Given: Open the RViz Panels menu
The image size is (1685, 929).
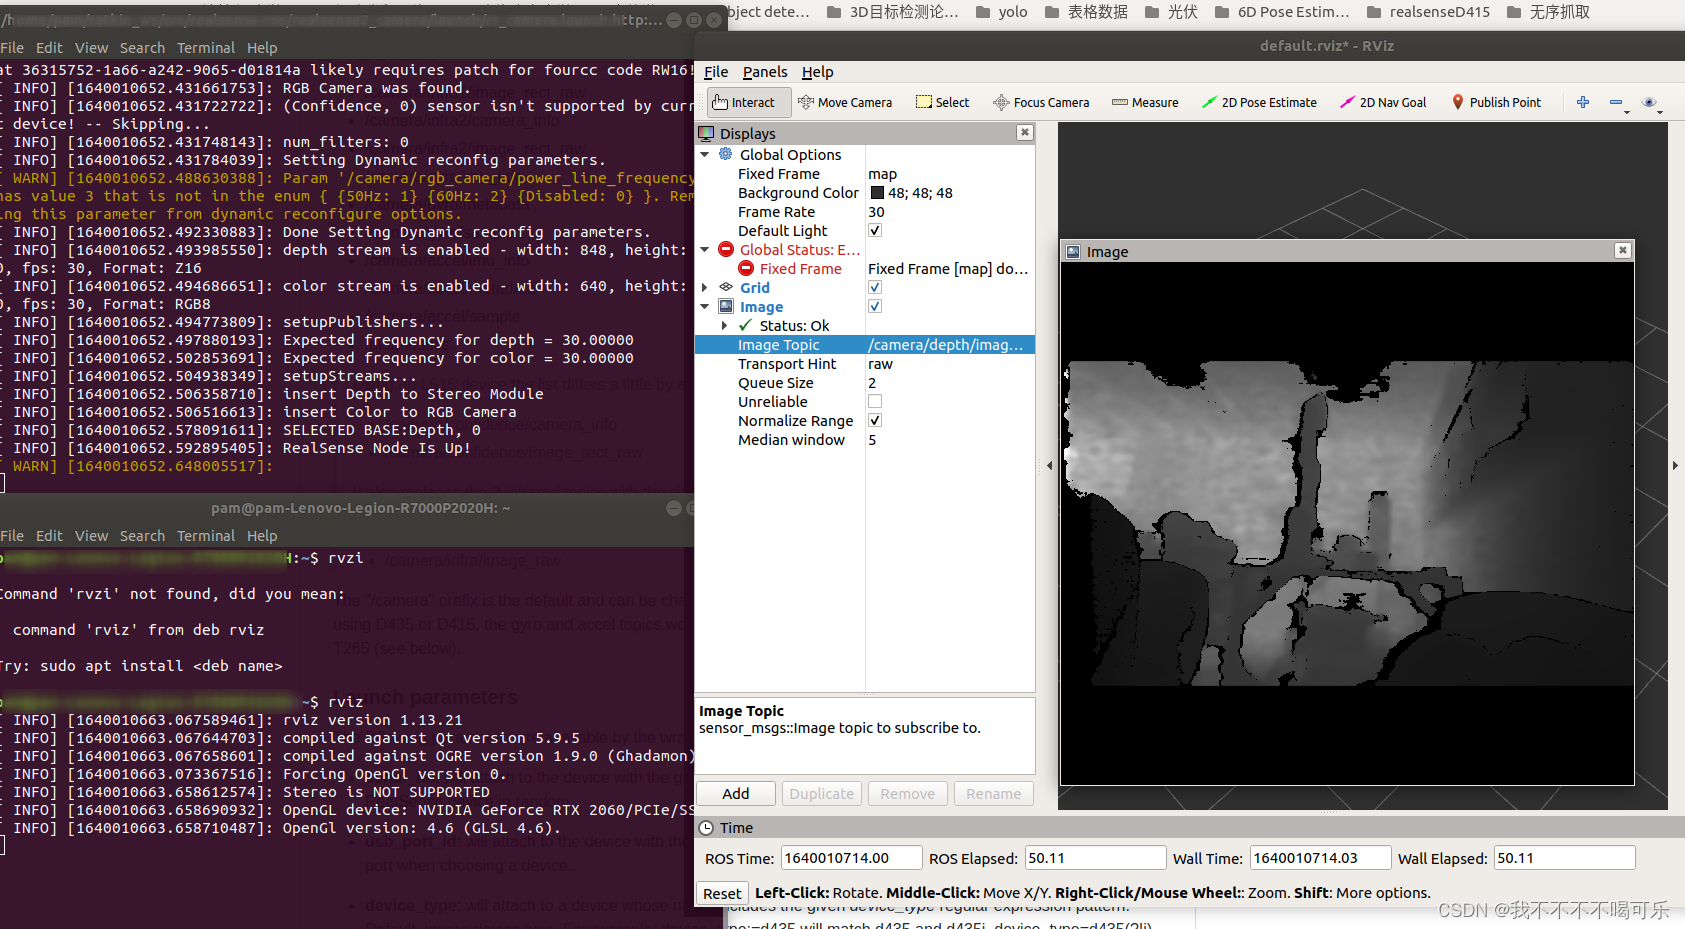Looking at the screenshot, I should (765, 72).
